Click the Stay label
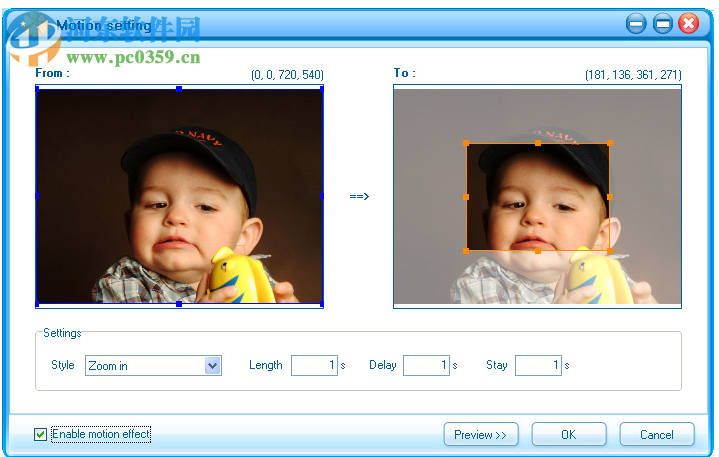The width and height of the screenshot is (719, 457). tap(497, 365)
